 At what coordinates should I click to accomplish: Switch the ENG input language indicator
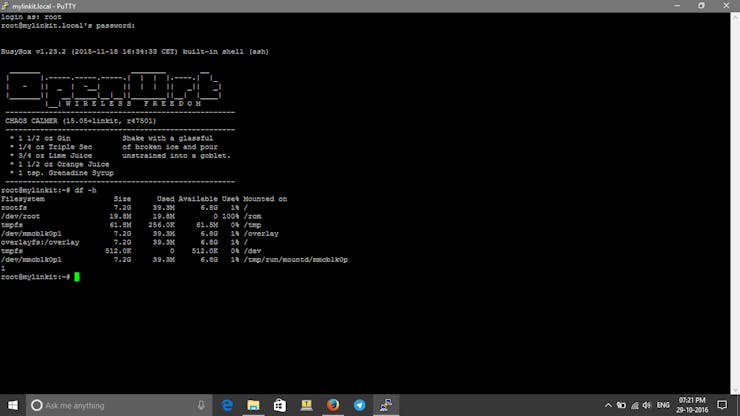(x=663, y=405)
